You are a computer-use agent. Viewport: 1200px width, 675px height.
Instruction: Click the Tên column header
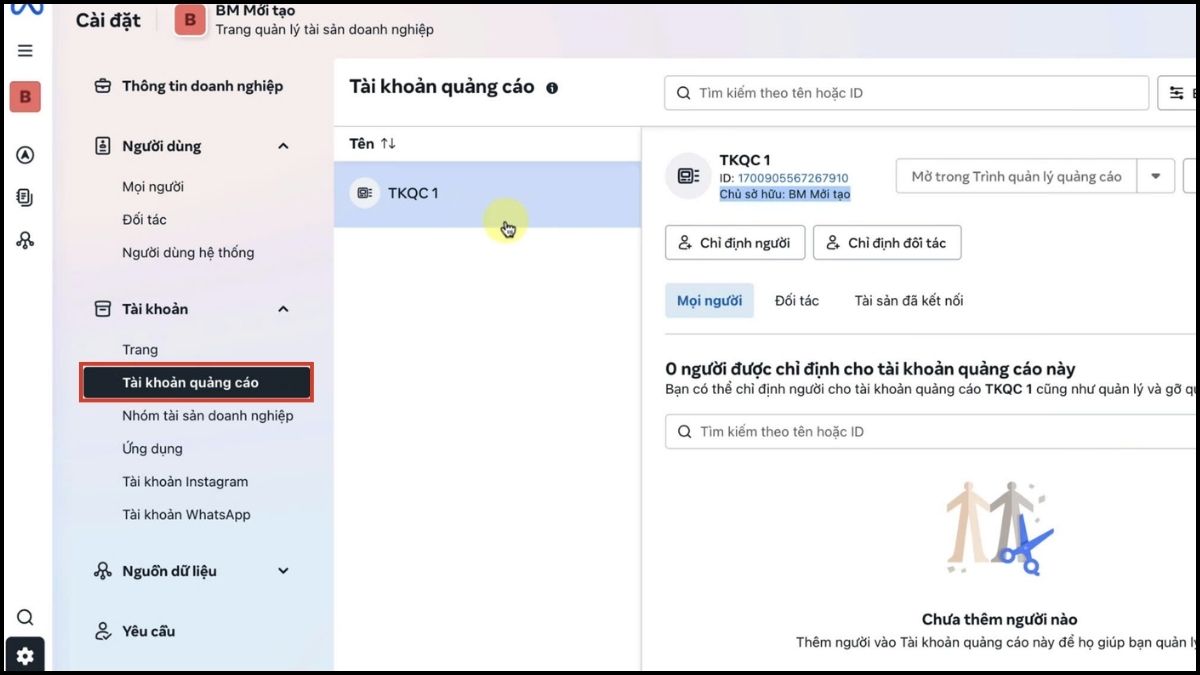point(361,144)
